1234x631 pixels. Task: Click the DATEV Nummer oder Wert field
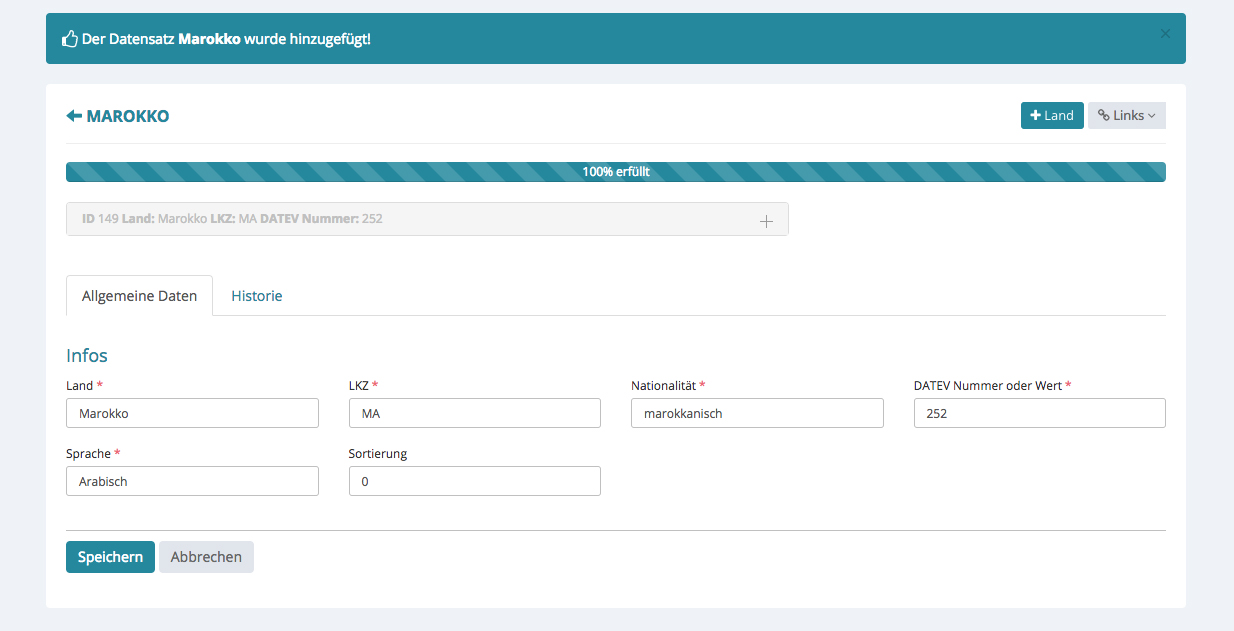coord(1039,413)
